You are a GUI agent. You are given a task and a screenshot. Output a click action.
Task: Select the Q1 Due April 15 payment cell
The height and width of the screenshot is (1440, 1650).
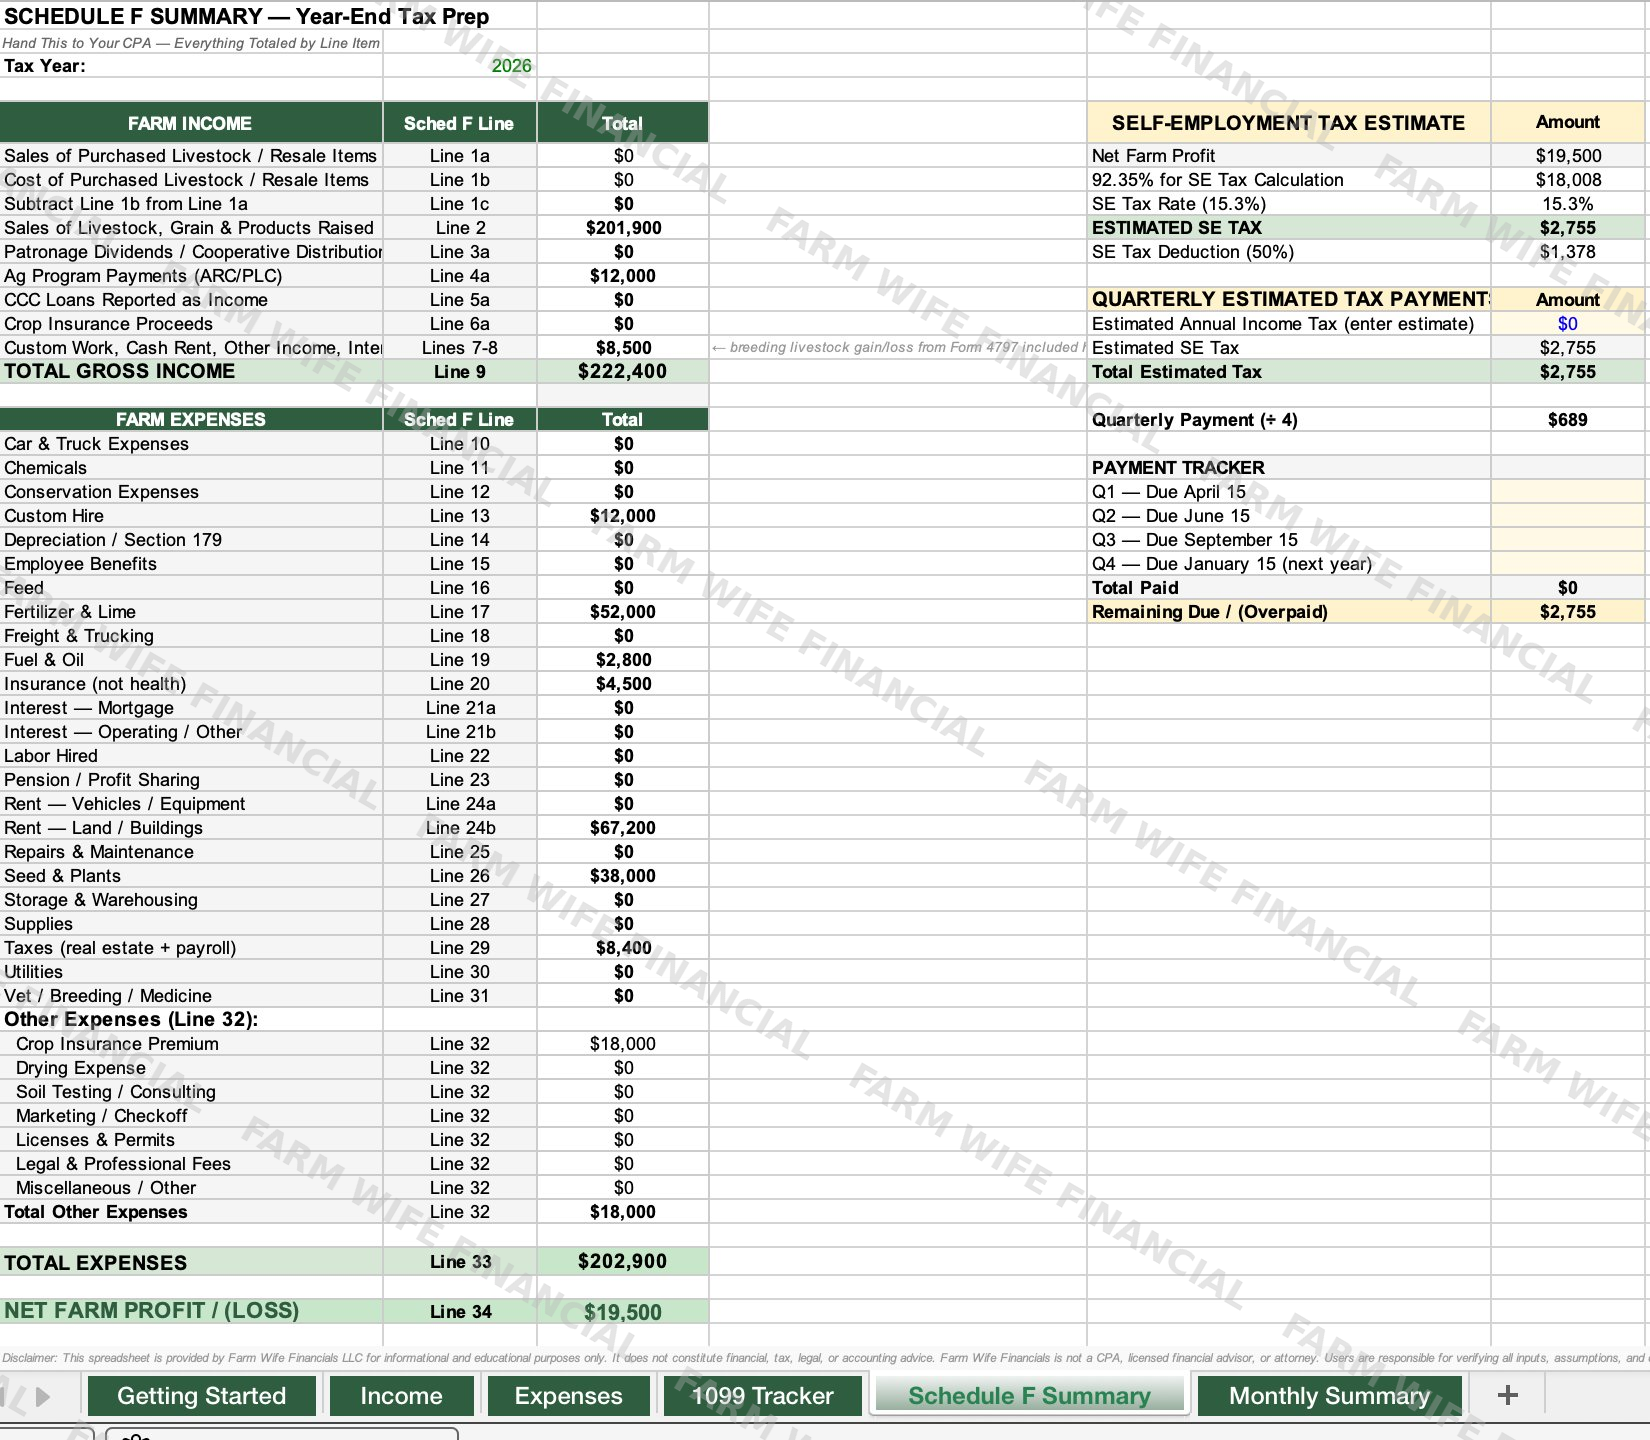point(1567,492)
